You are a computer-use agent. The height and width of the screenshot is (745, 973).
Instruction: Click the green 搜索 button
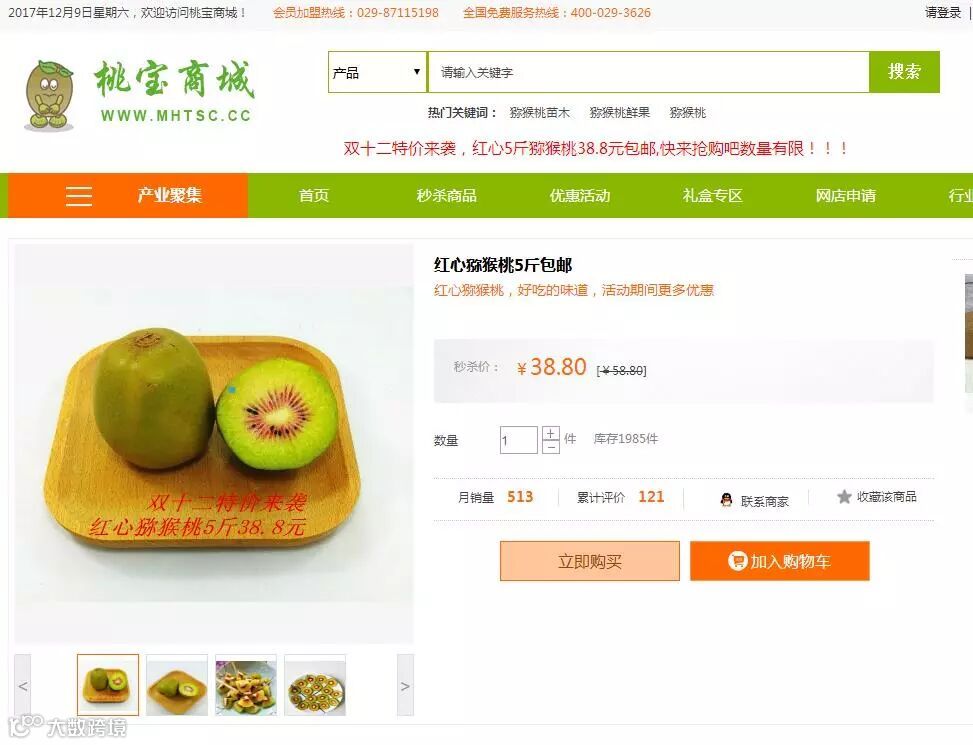click(x=904, y=72)
